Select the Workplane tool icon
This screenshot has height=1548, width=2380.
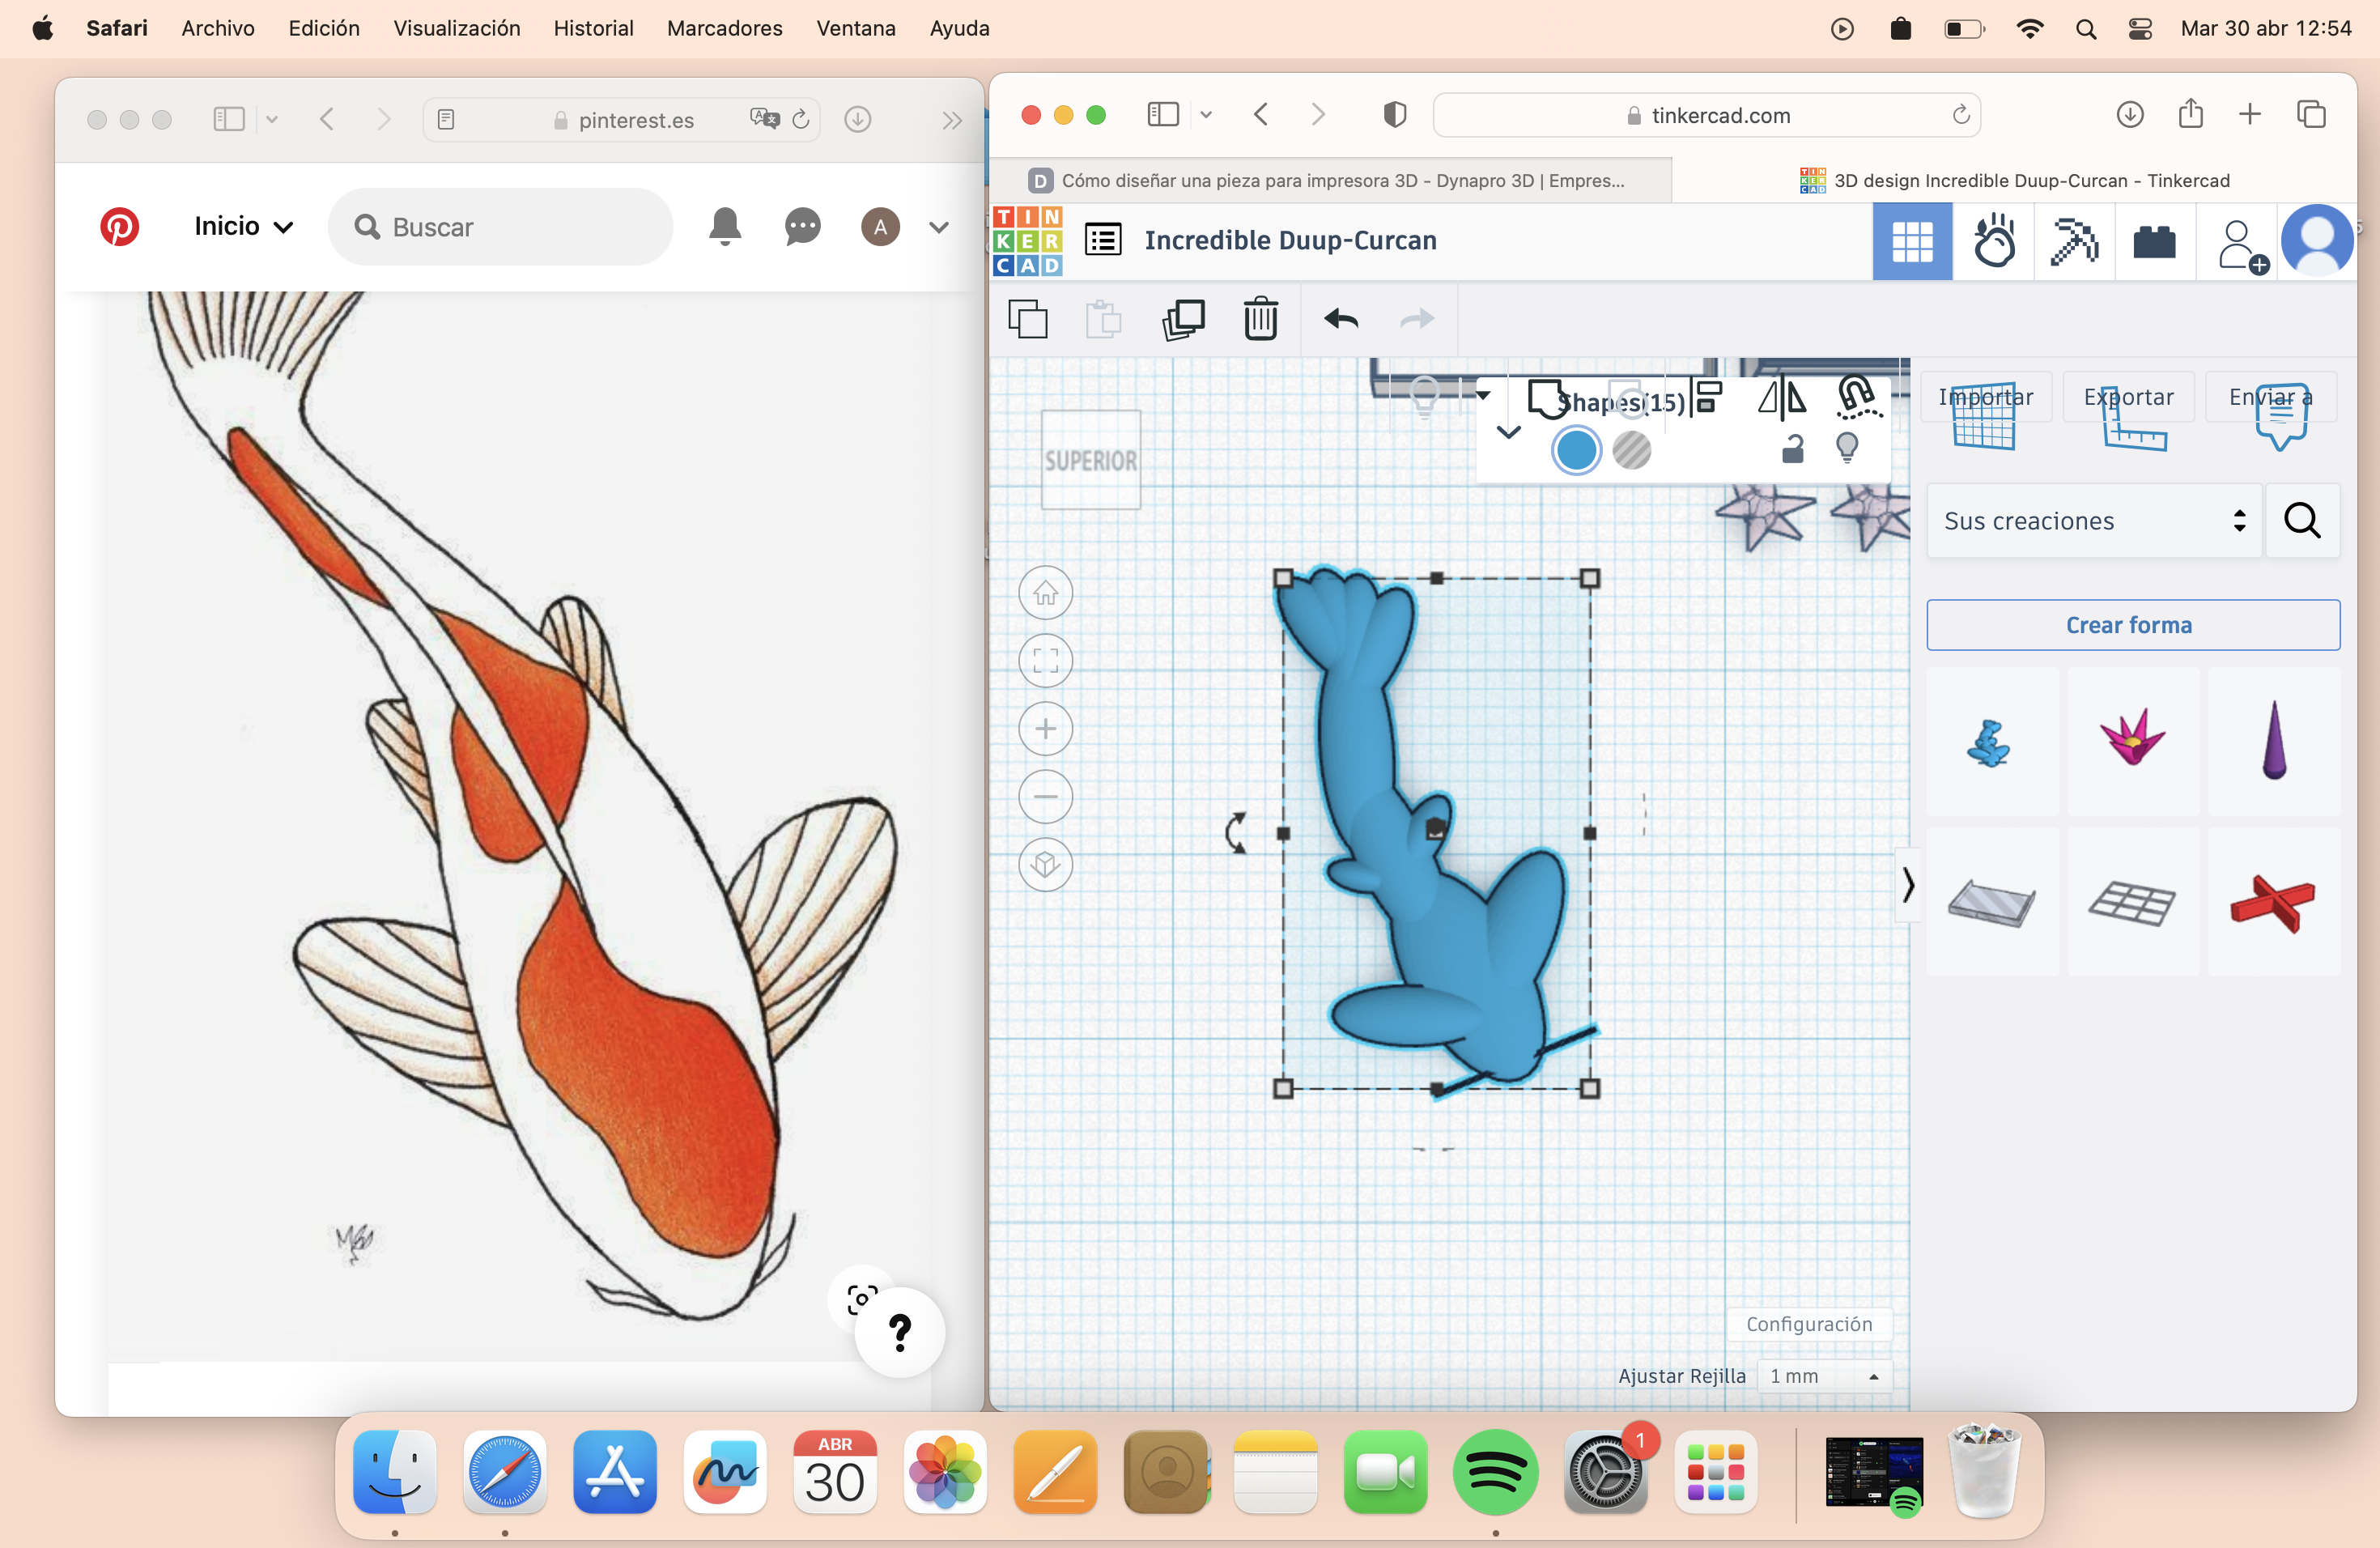coord(1984,417)
